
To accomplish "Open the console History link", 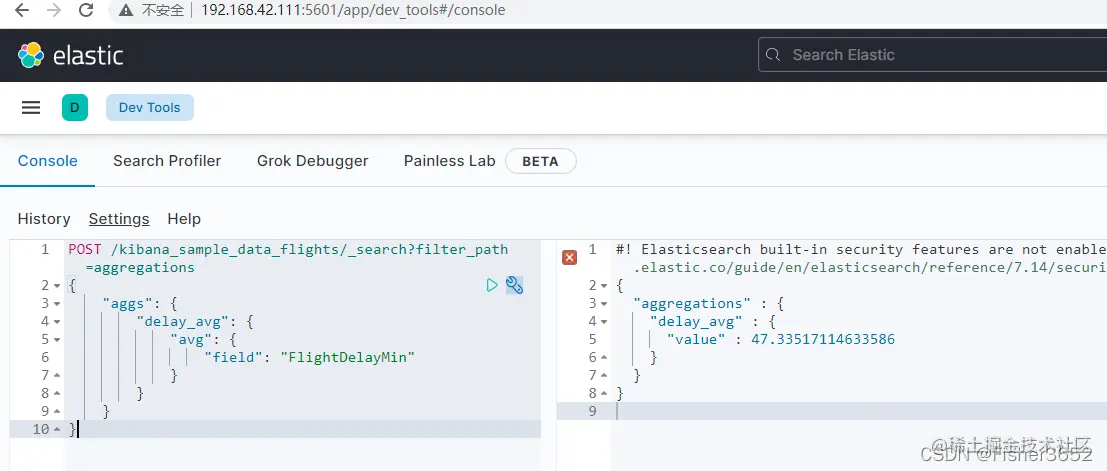I will (44, 219).
